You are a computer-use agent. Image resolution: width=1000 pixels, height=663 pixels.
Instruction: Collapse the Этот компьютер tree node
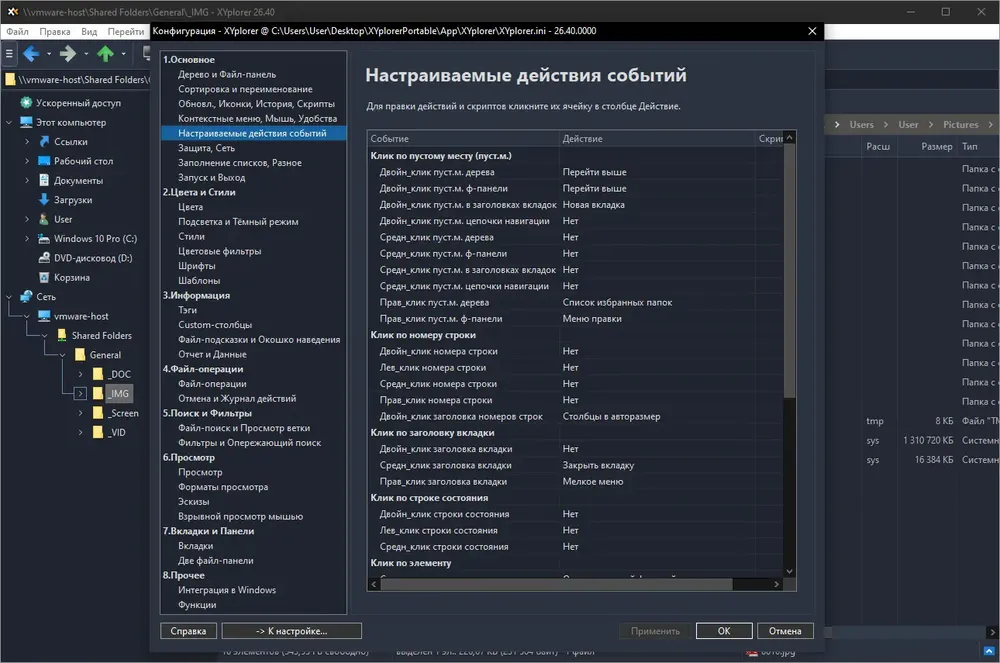coord(9,122)
